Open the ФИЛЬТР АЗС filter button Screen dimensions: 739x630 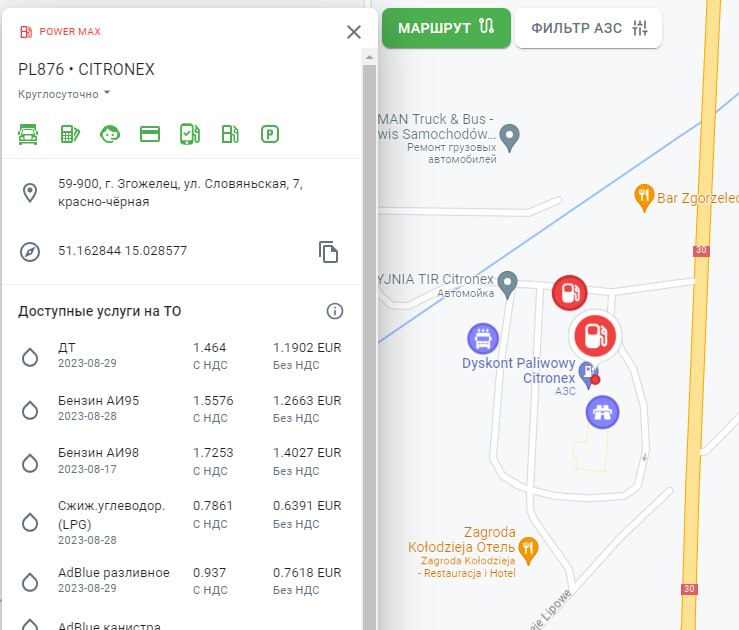click(588, 28)
